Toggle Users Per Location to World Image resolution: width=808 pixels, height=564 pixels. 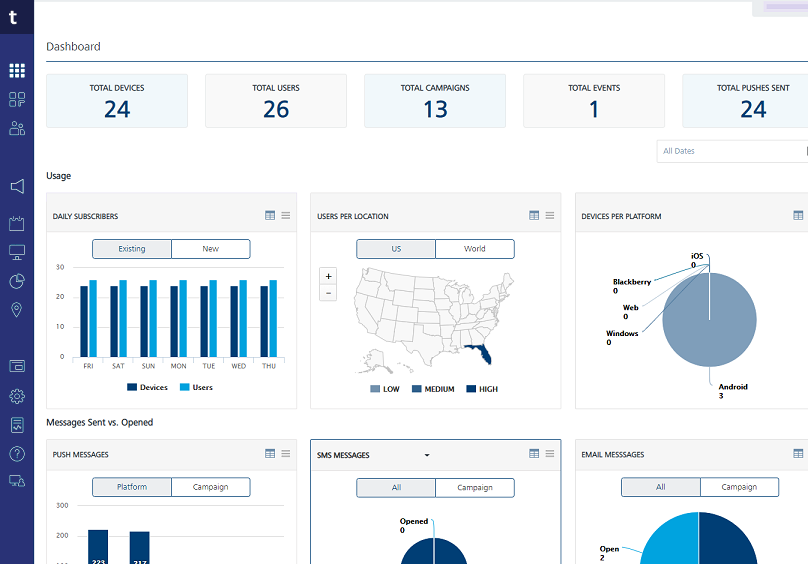coord(475,248)
